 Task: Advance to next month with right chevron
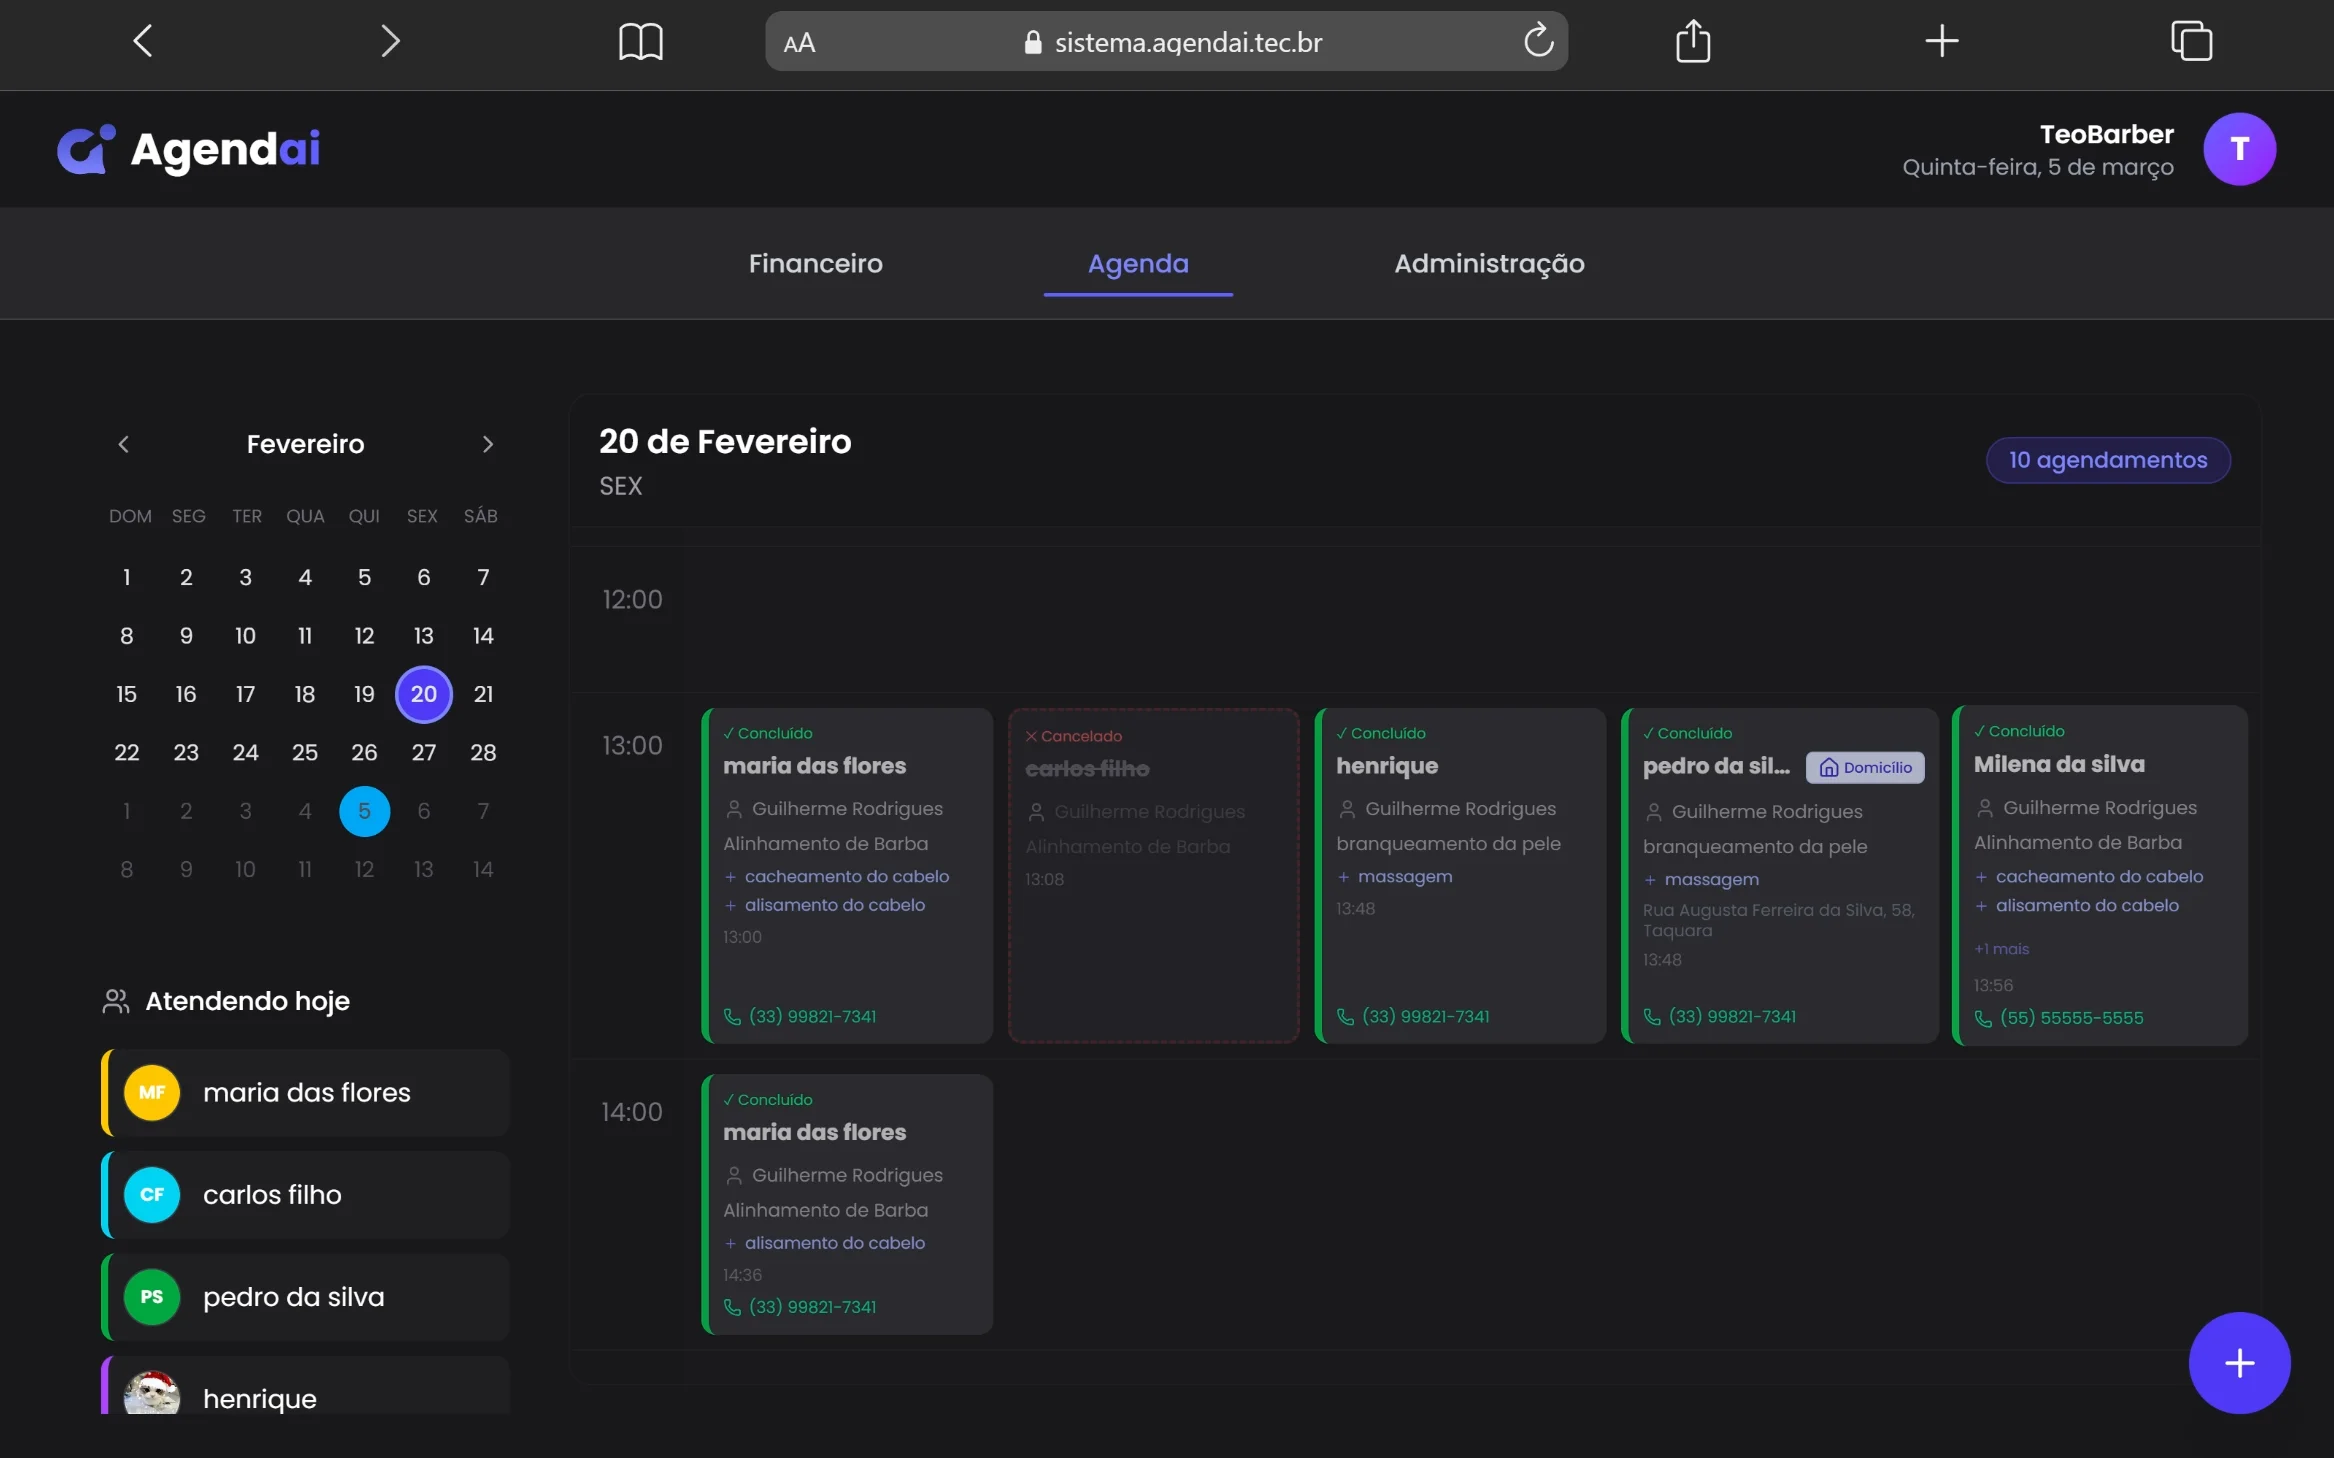tap(487, 444)
